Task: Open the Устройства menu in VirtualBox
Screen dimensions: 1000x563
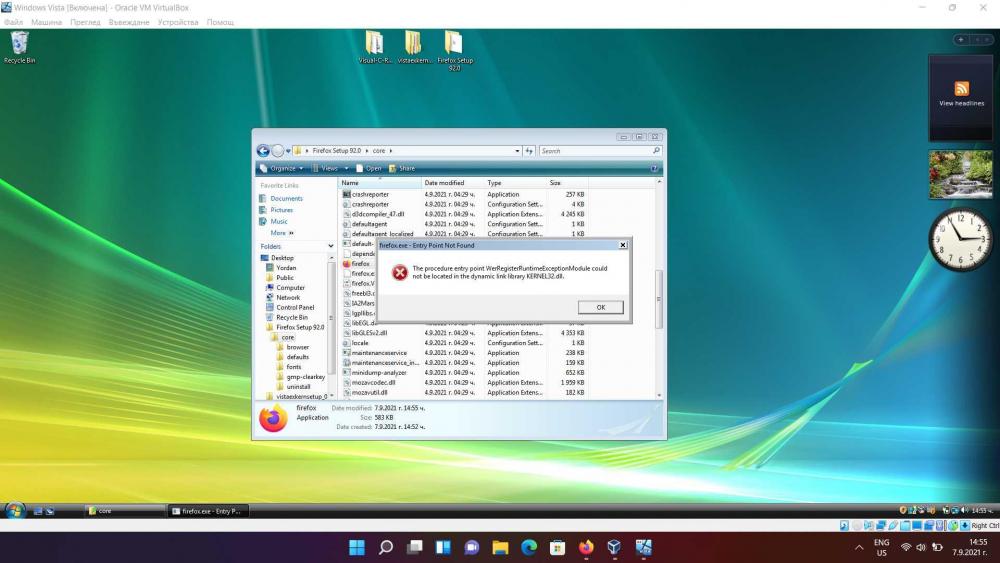Action: (x=178, y=22)
